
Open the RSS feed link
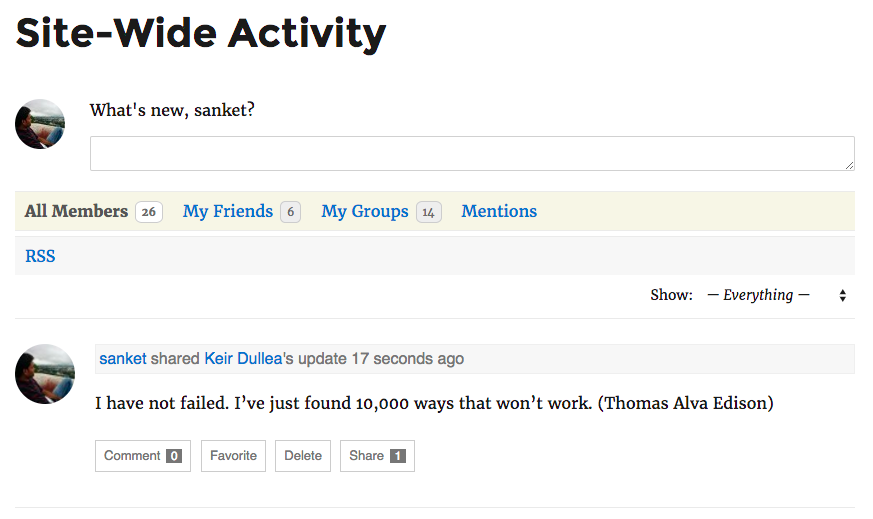[40, 256]
